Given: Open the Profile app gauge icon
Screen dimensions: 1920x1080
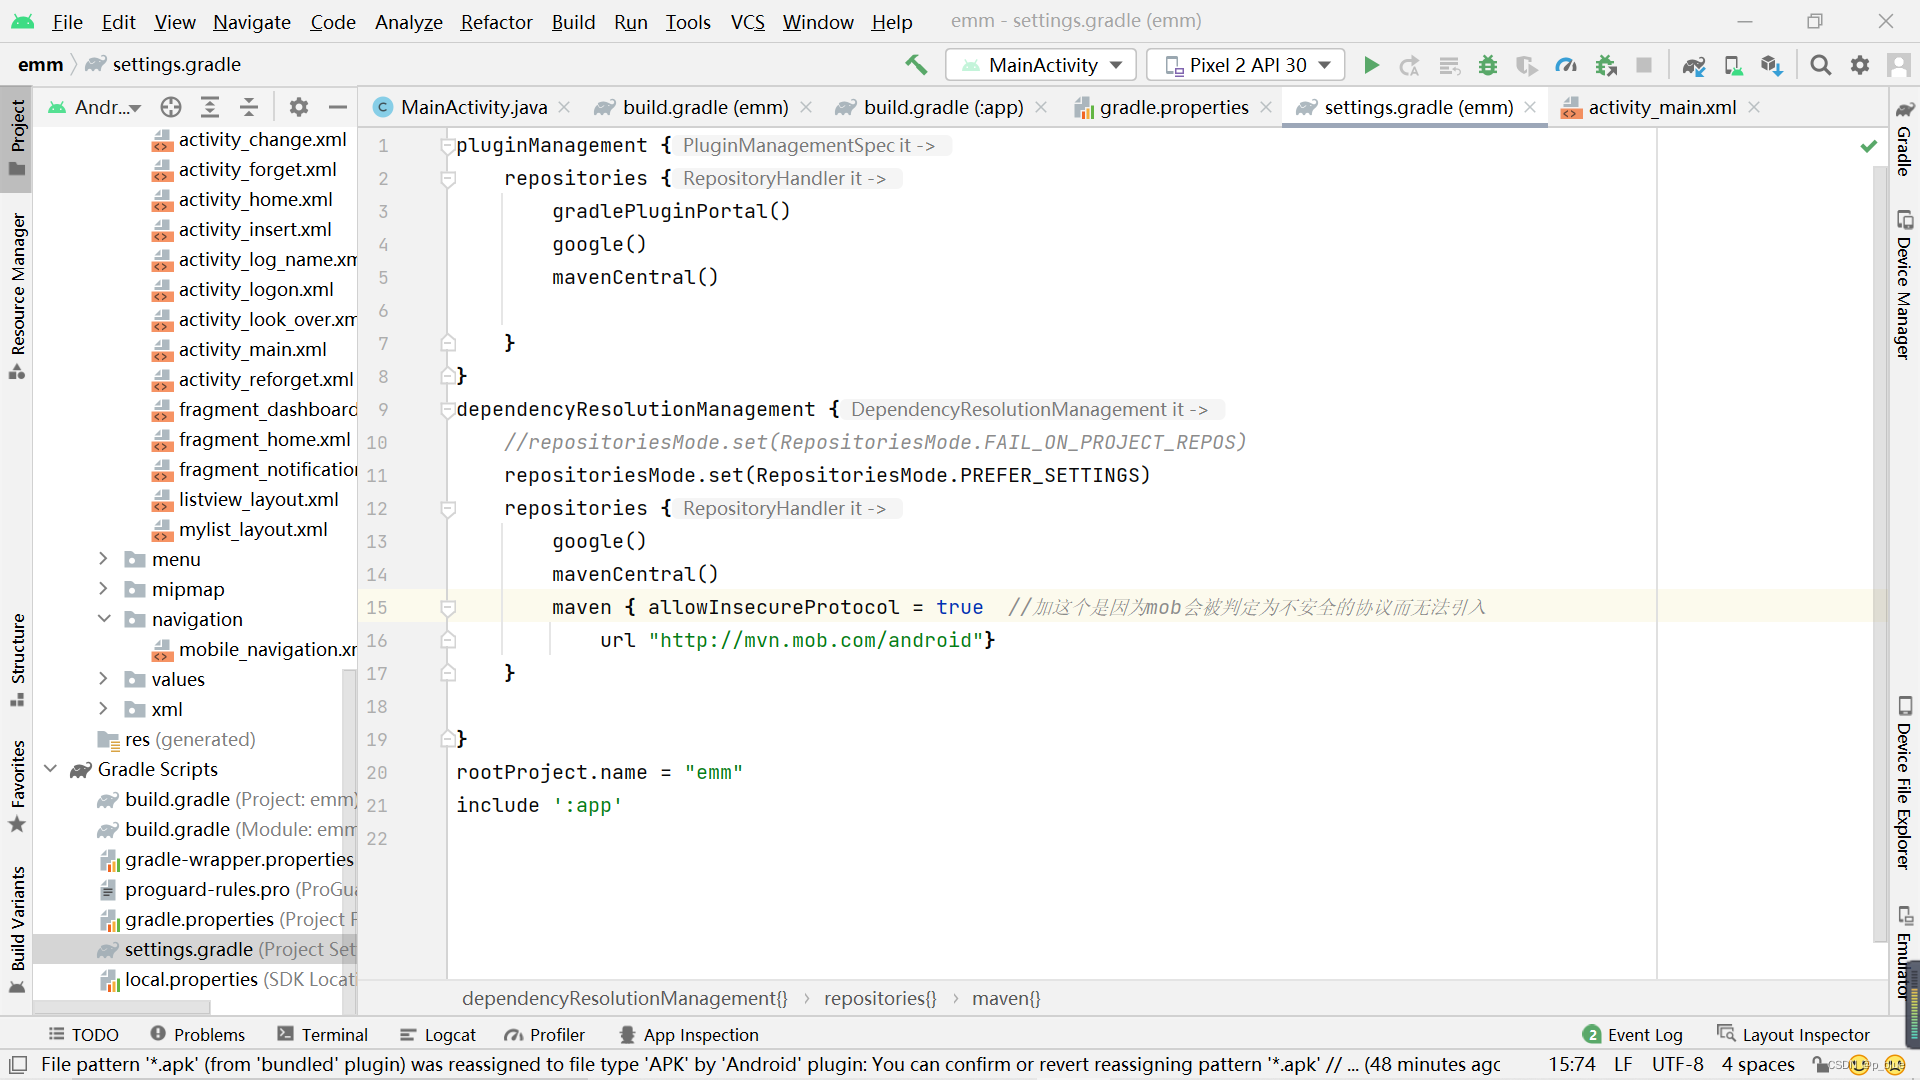Looking at the screenshot, I should [1566, 65].
